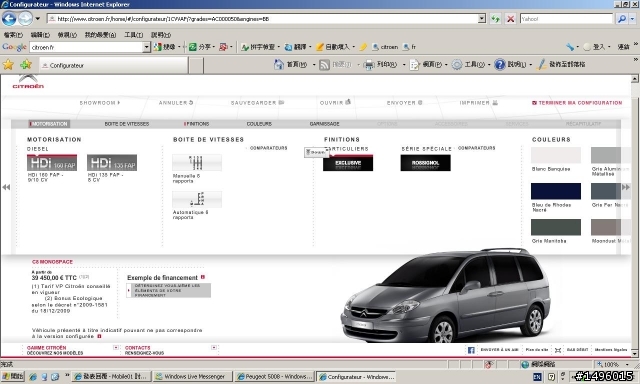Screen dimensions: 640x384
Task: Click the left double-arrow carousel button
Action: pos(6,187)
